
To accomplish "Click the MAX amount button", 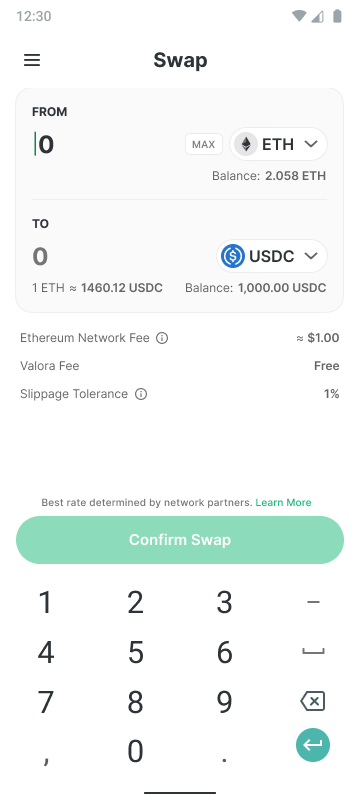I will 203,144.
